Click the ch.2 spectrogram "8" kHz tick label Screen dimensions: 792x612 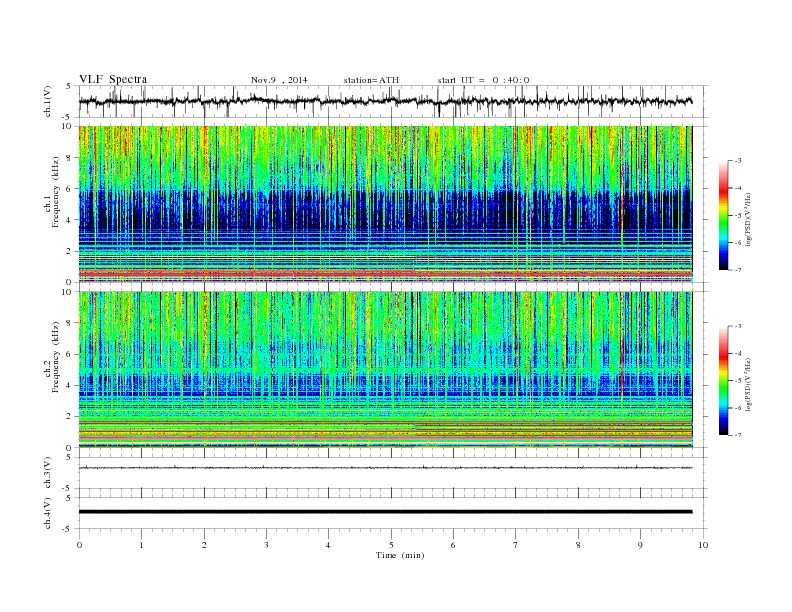coord(70,323)
